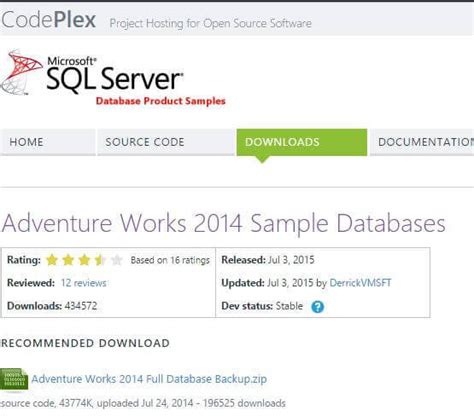Open the HOME tab
Viewport: 474px width, 416px height.
tap(48, 142)
